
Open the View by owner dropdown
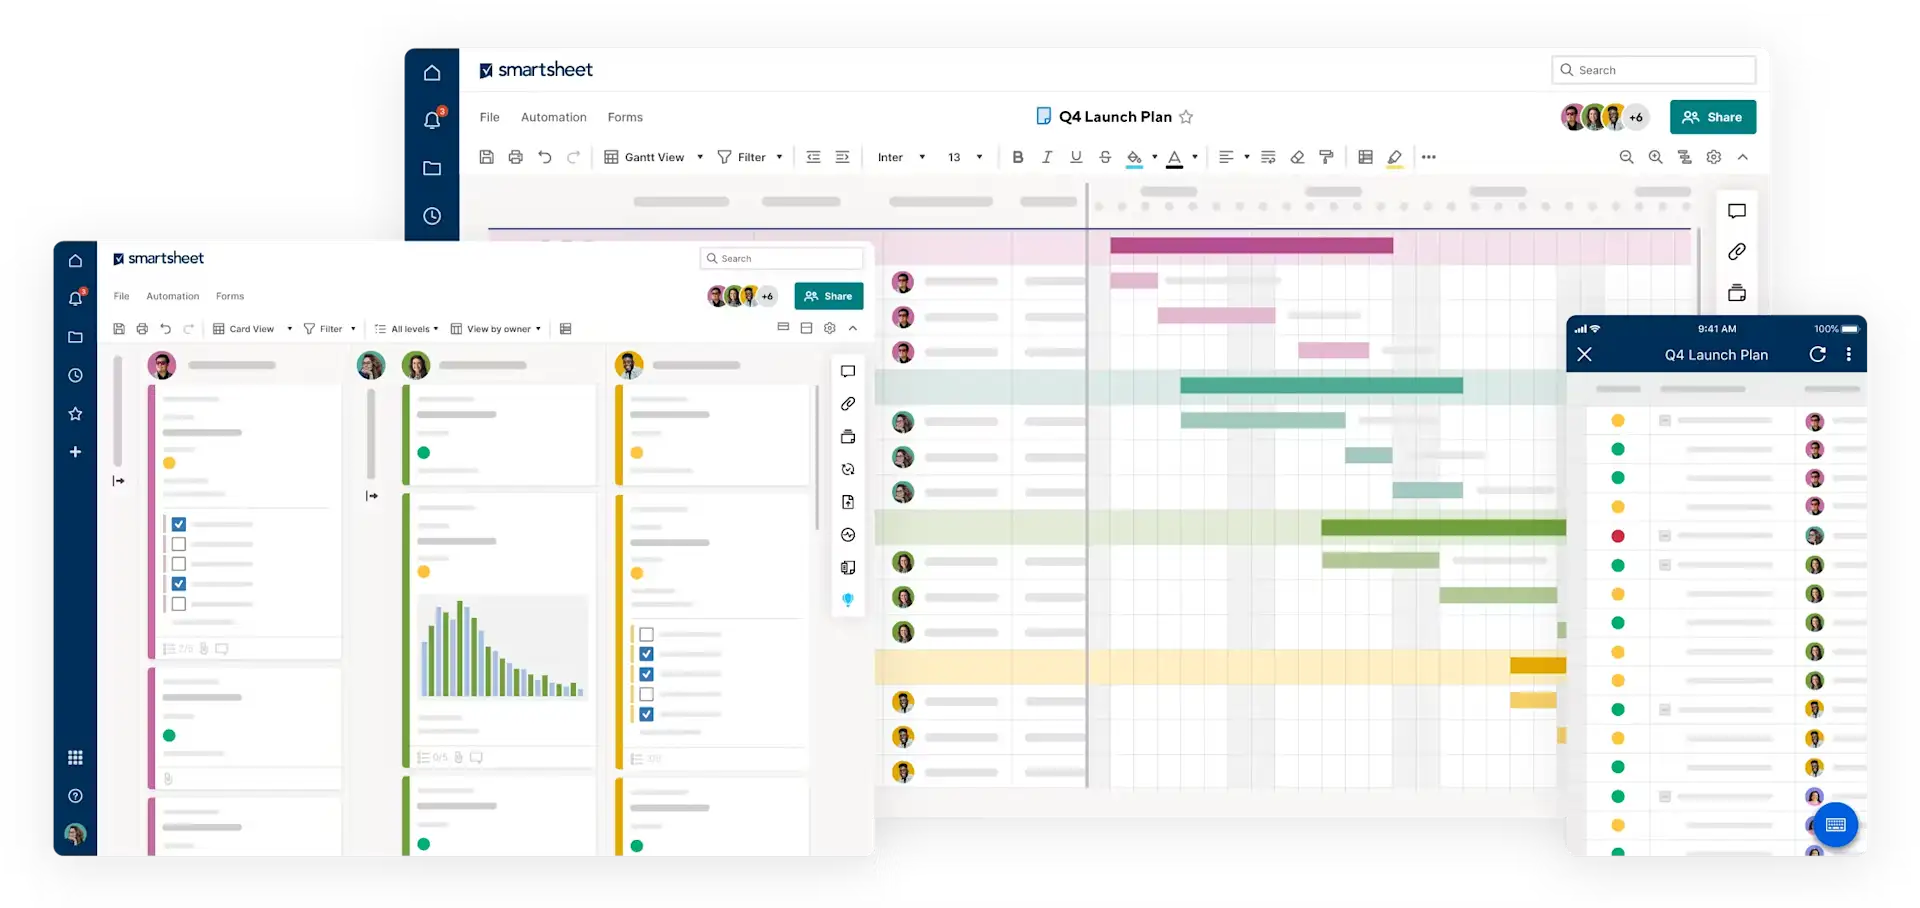(495, 328)
